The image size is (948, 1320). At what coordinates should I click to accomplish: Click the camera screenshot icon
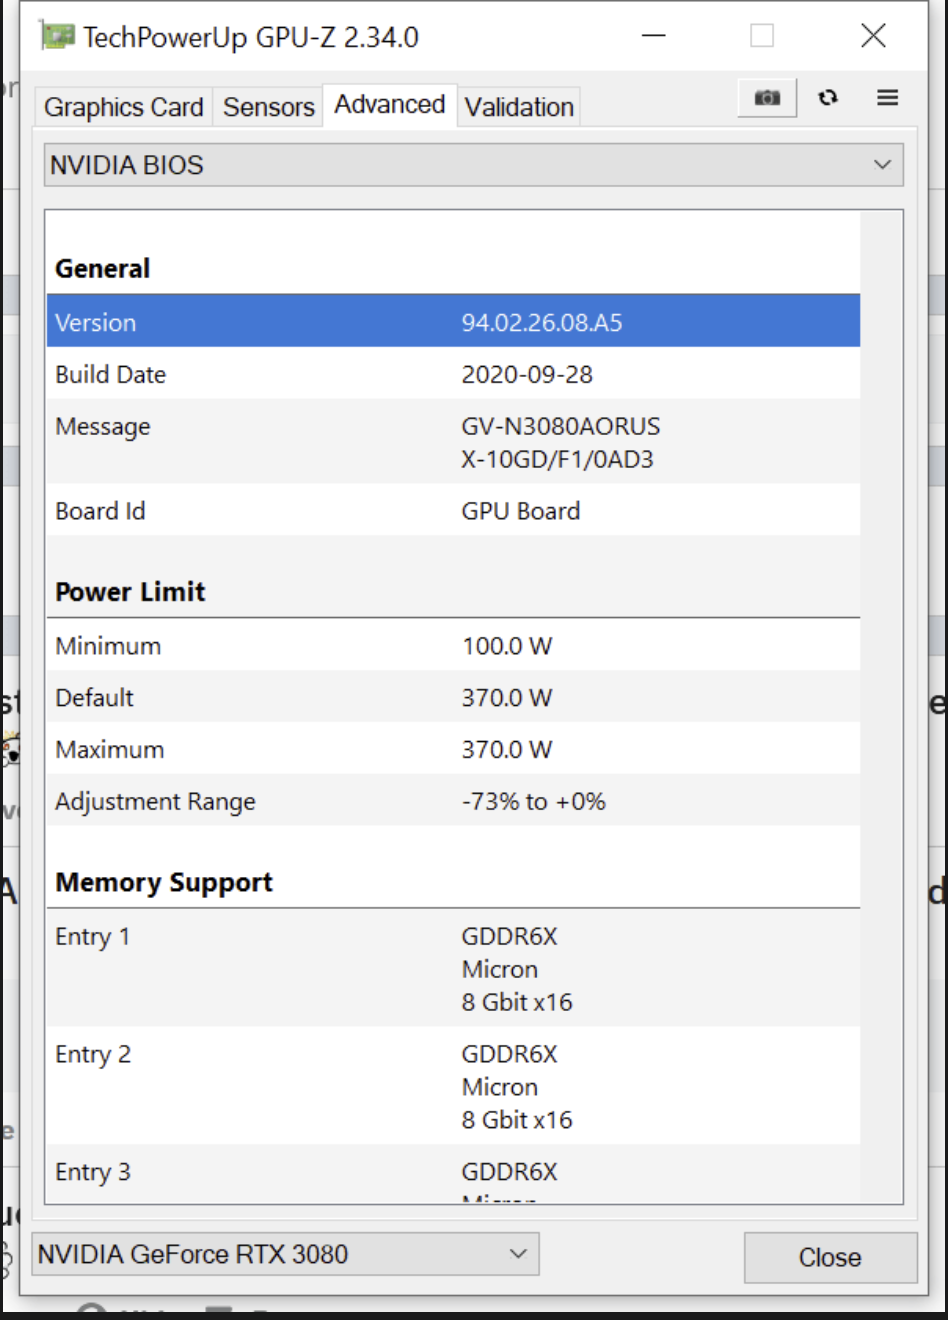click(766, 97)
